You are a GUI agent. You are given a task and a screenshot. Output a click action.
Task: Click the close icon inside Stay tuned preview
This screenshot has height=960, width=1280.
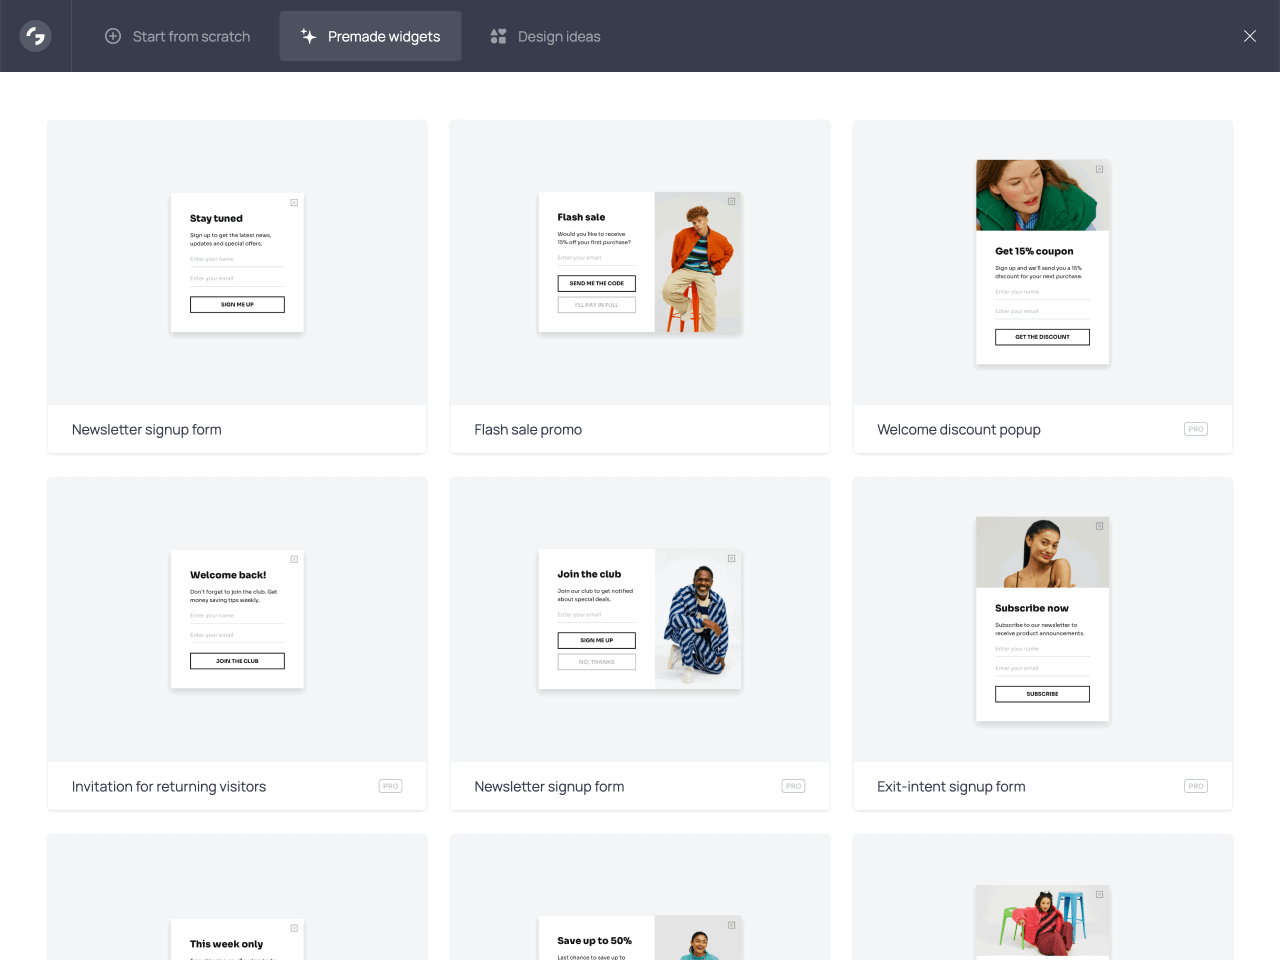click(x=294, y=202)
